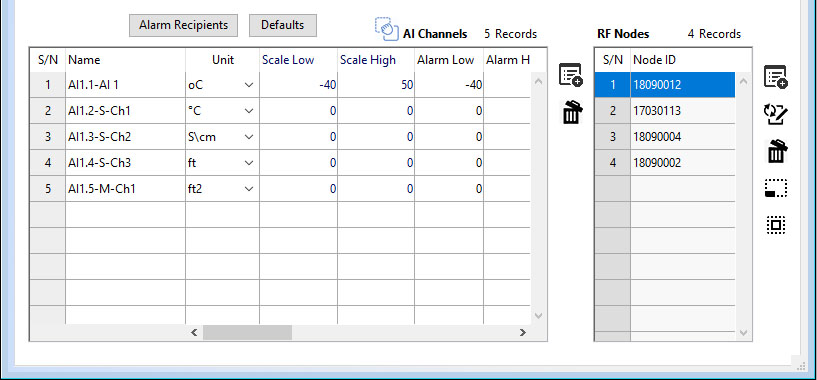Select RF node 17030113
817x380 pixels.
tap(683, 111)
